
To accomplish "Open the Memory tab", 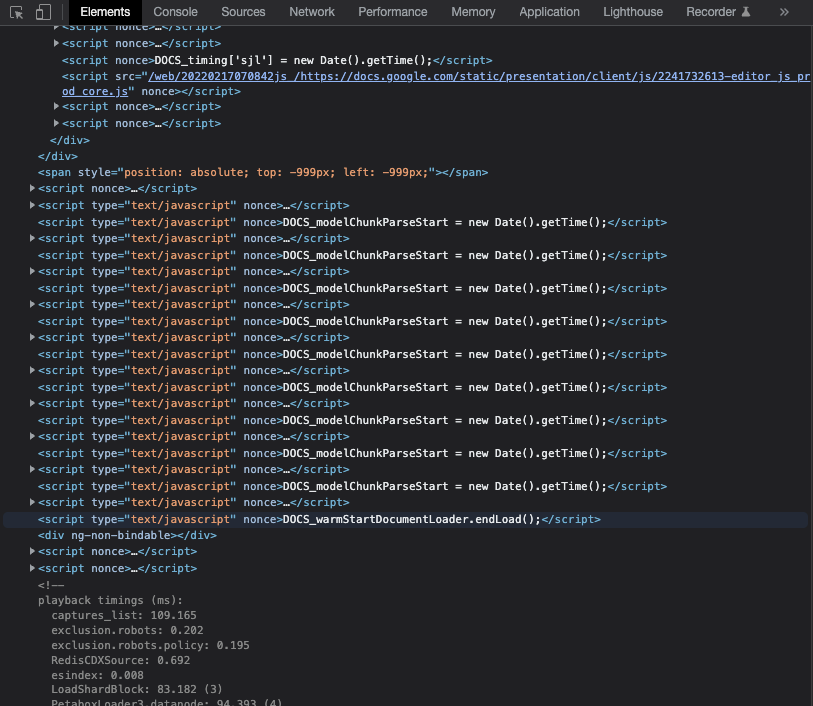I will tap(473, 12).
